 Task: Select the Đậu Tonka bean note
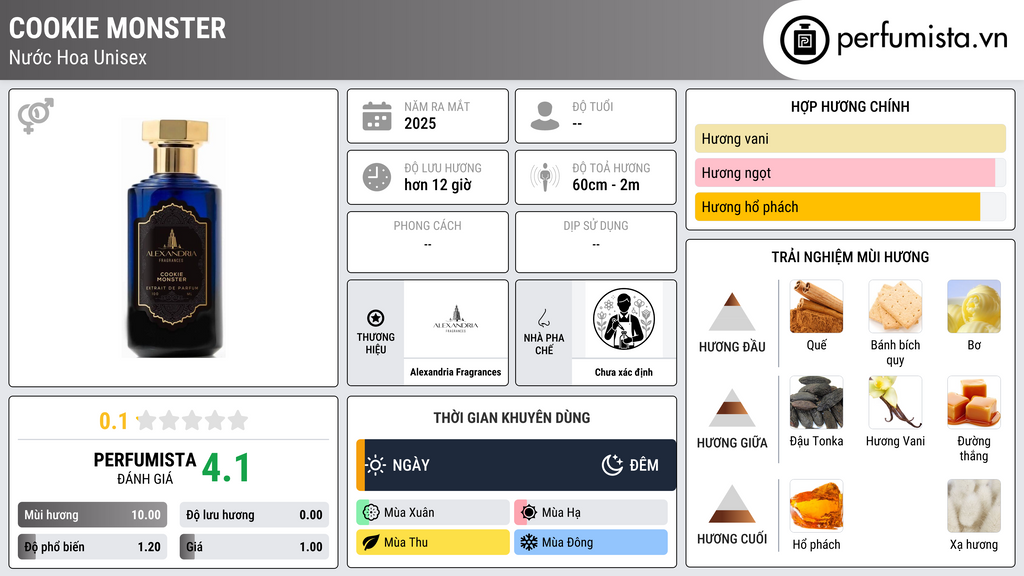816,403
